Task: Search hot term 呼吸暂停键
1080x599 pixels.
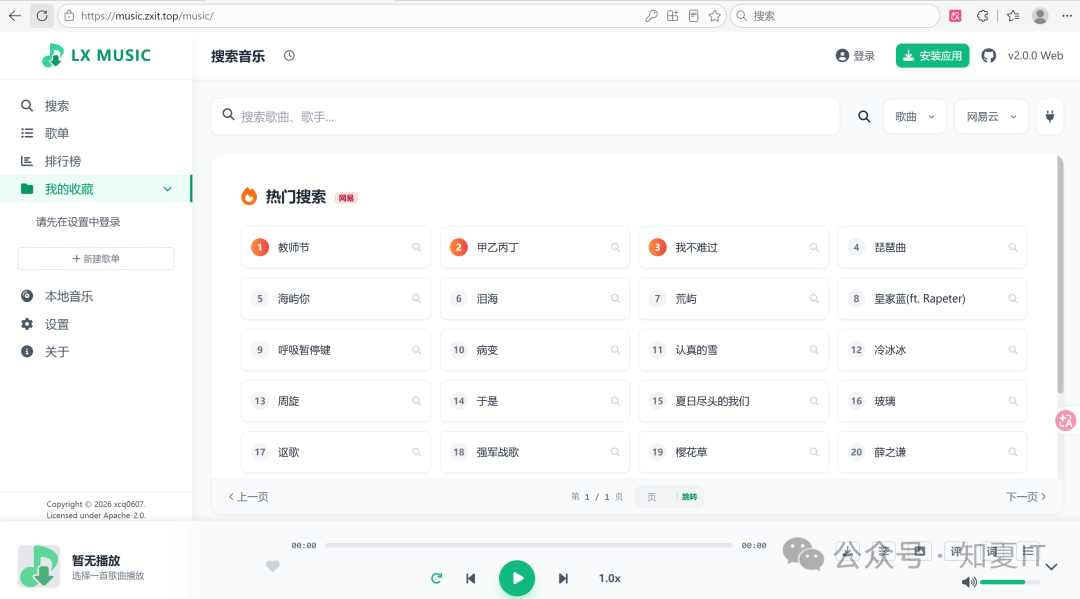Action: point(336,350)
